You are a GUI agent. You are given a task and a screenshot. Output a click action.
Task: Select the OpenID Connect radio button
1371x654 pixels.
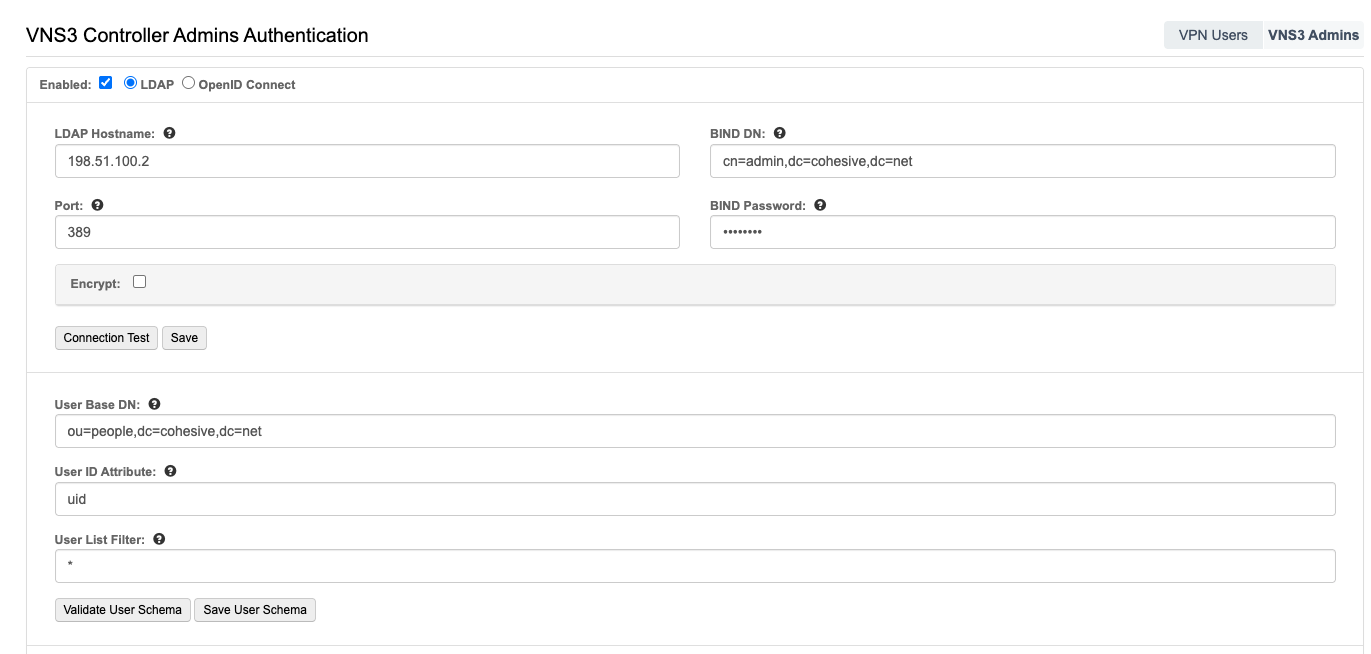tap(188, 83)
